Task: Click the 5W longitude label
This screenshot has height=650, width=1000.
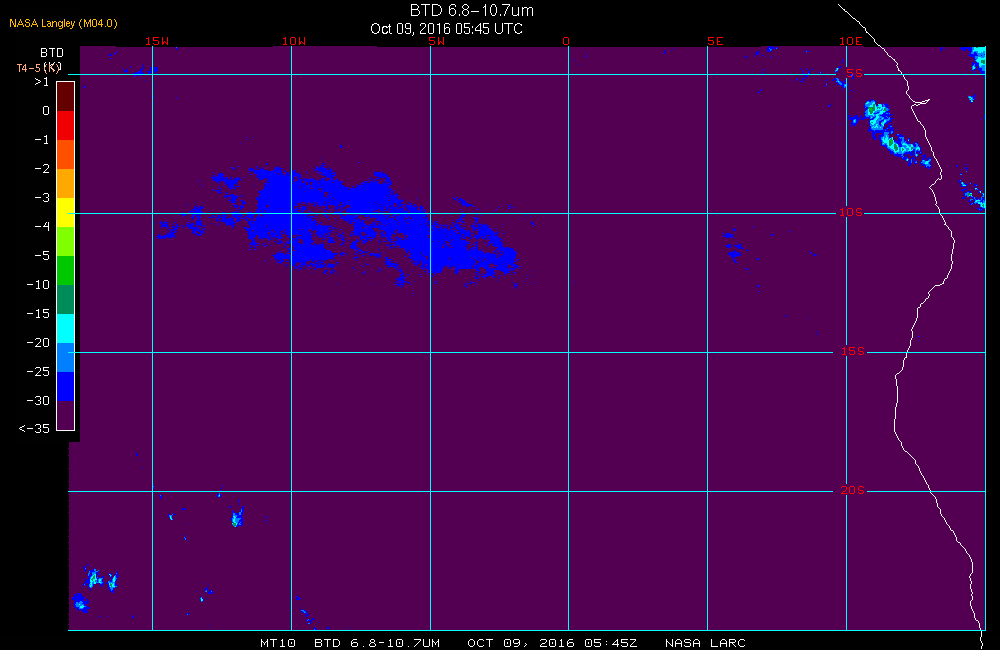Action: click(436, 41)
